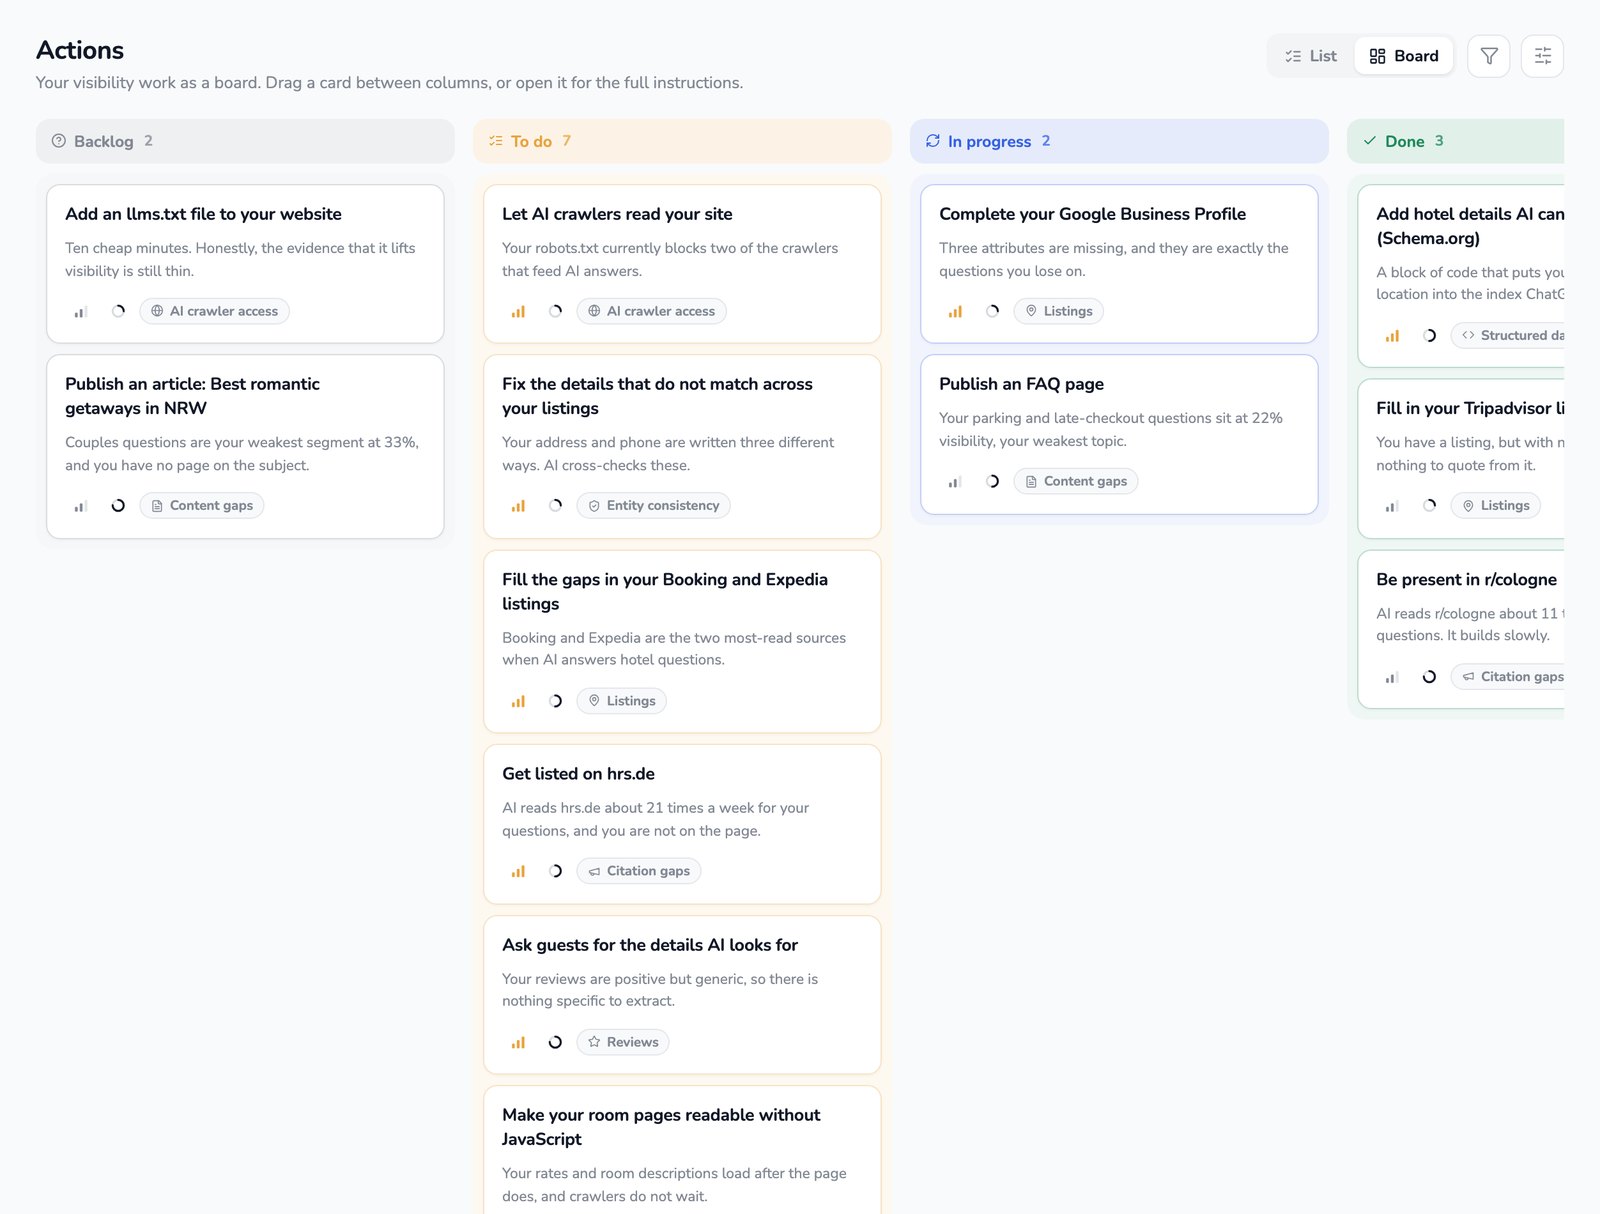Switch to Board view
The height and width of the screenshot is (1214, 1600).
click(x=1404, y=56)
